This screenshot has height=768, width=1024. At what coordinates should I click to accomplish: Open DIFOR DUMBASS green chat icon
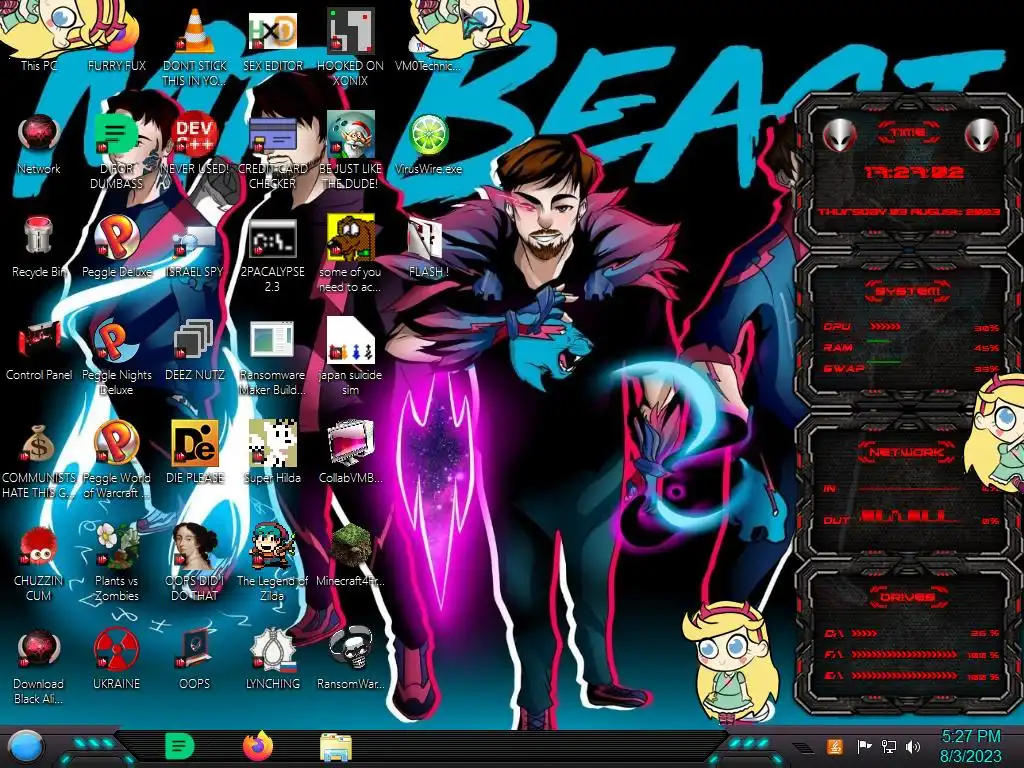tap(116, 152)
